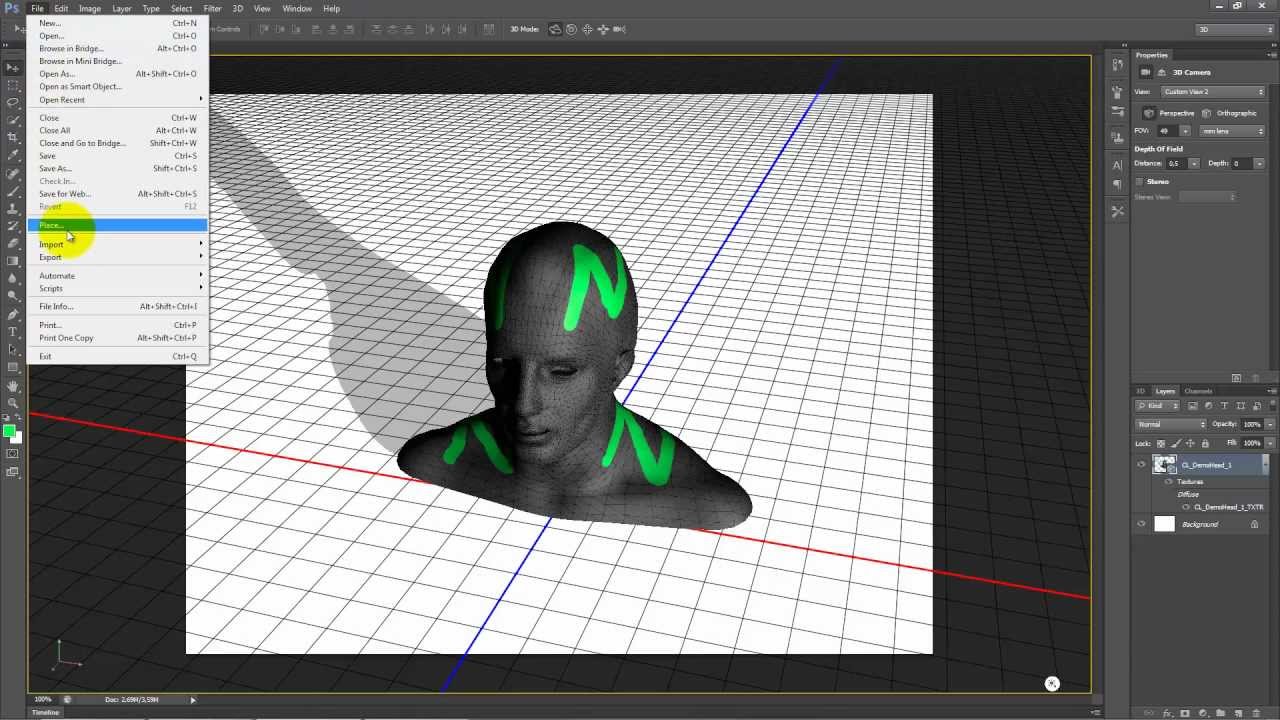The height and width of the screenshot is (720, 1280).
Task: Choose New... from File menu
Action: click(117, 23)
